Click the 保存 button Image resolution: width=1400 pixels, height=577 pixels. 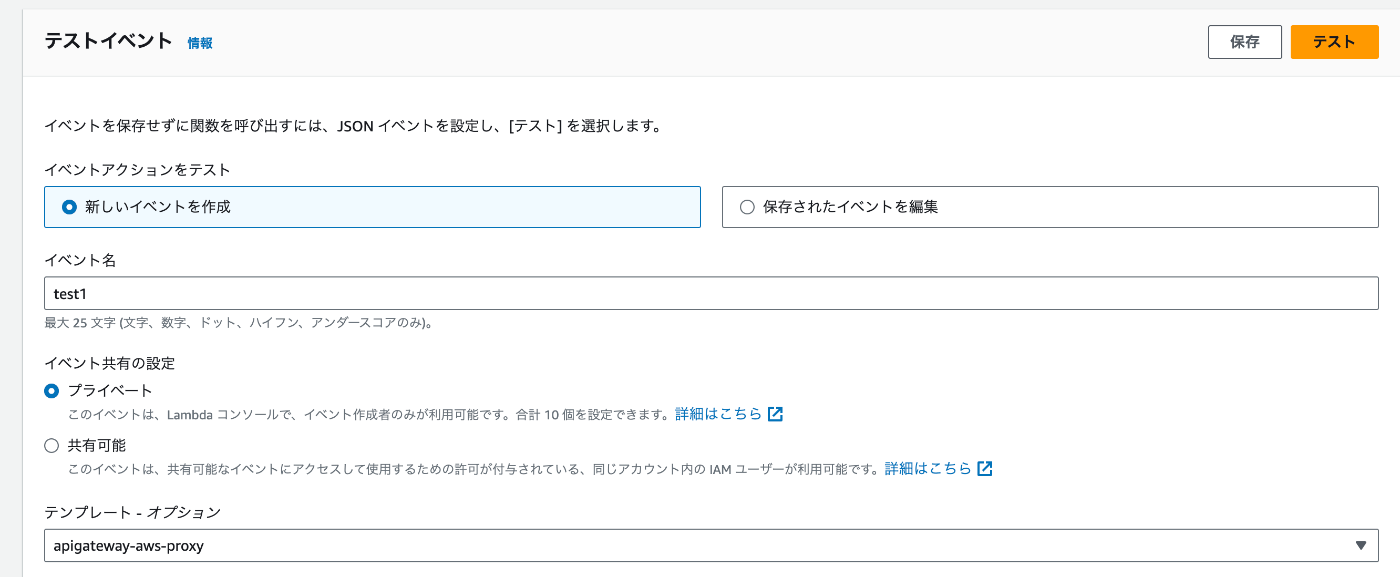tap(1245, 42)
